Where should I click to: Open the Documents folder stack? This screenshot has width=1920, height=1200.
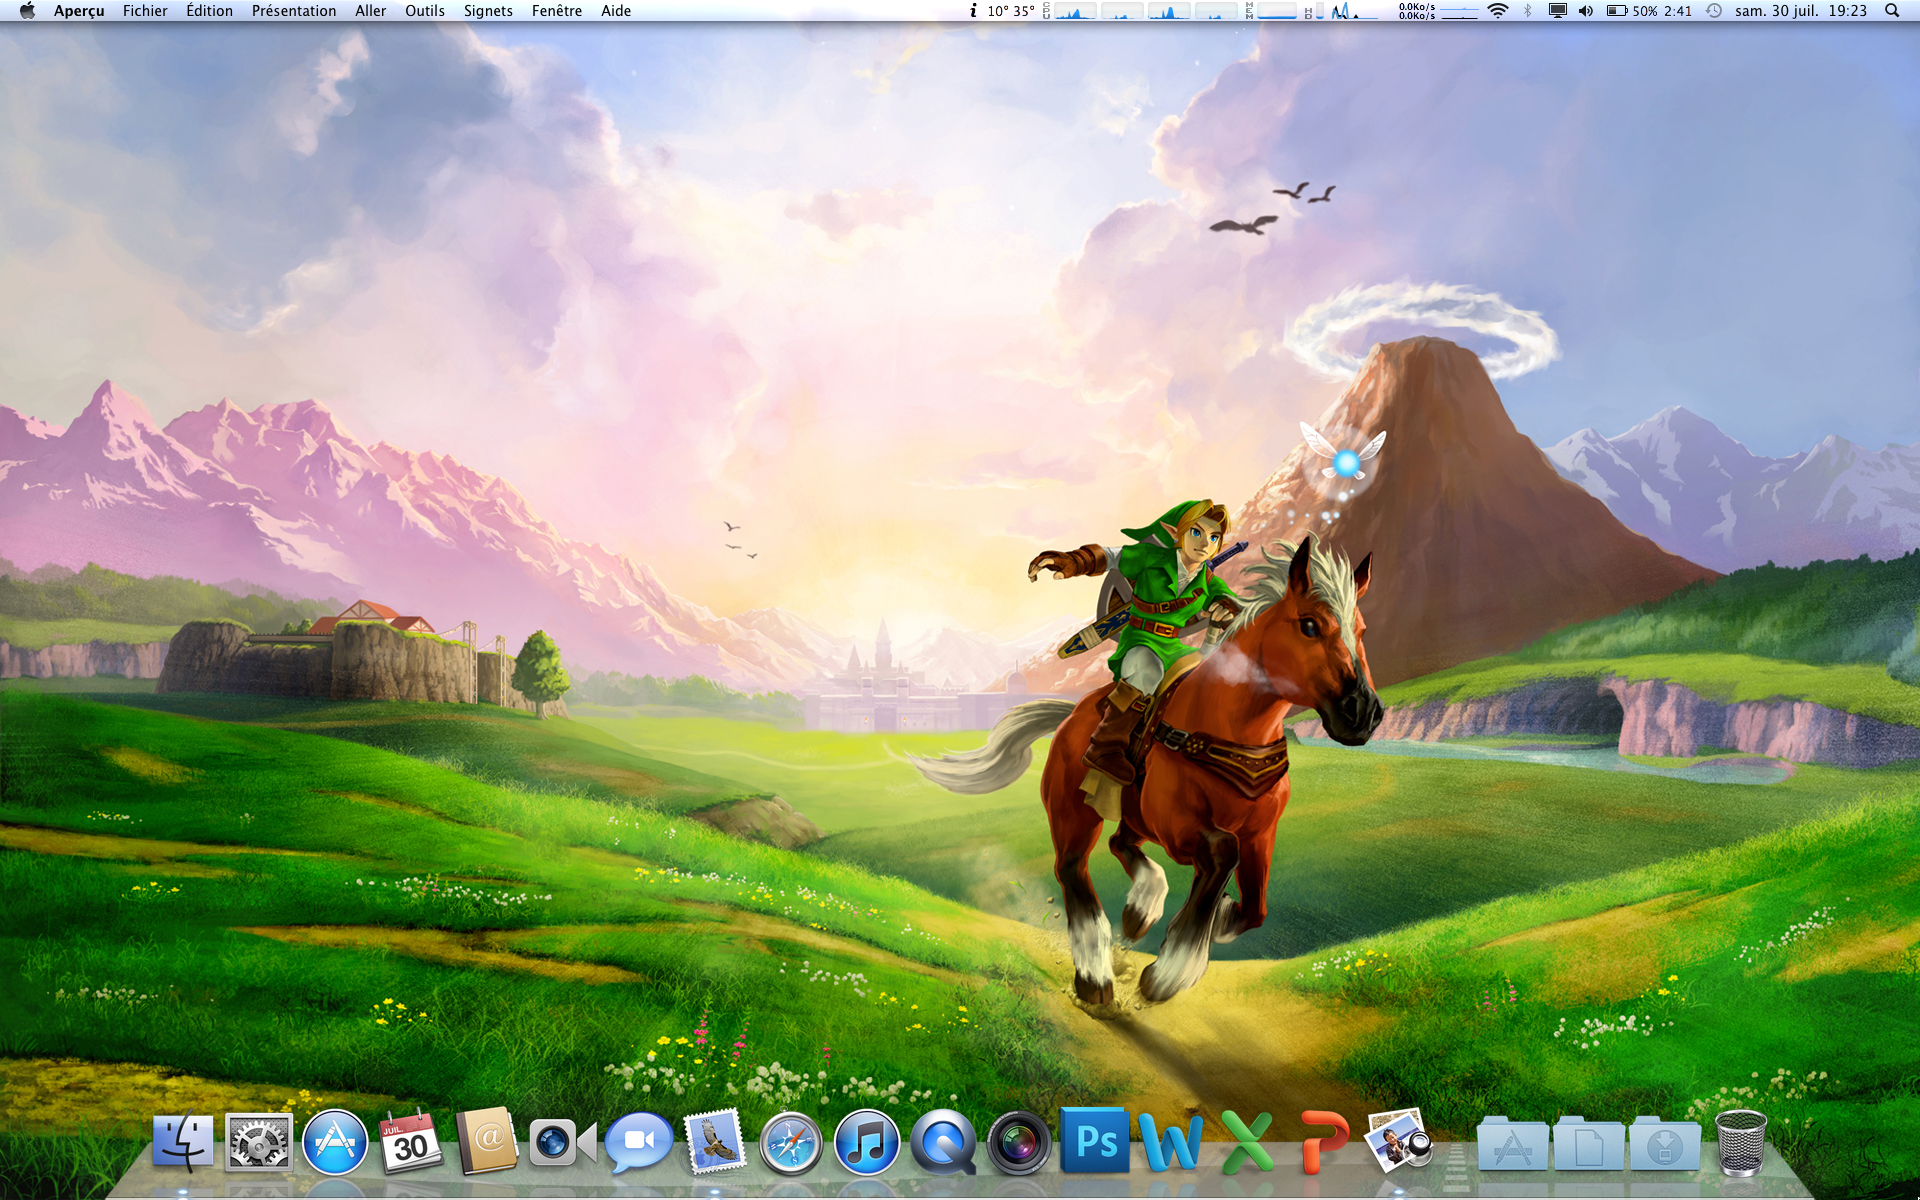[x=1588, y=1143]
